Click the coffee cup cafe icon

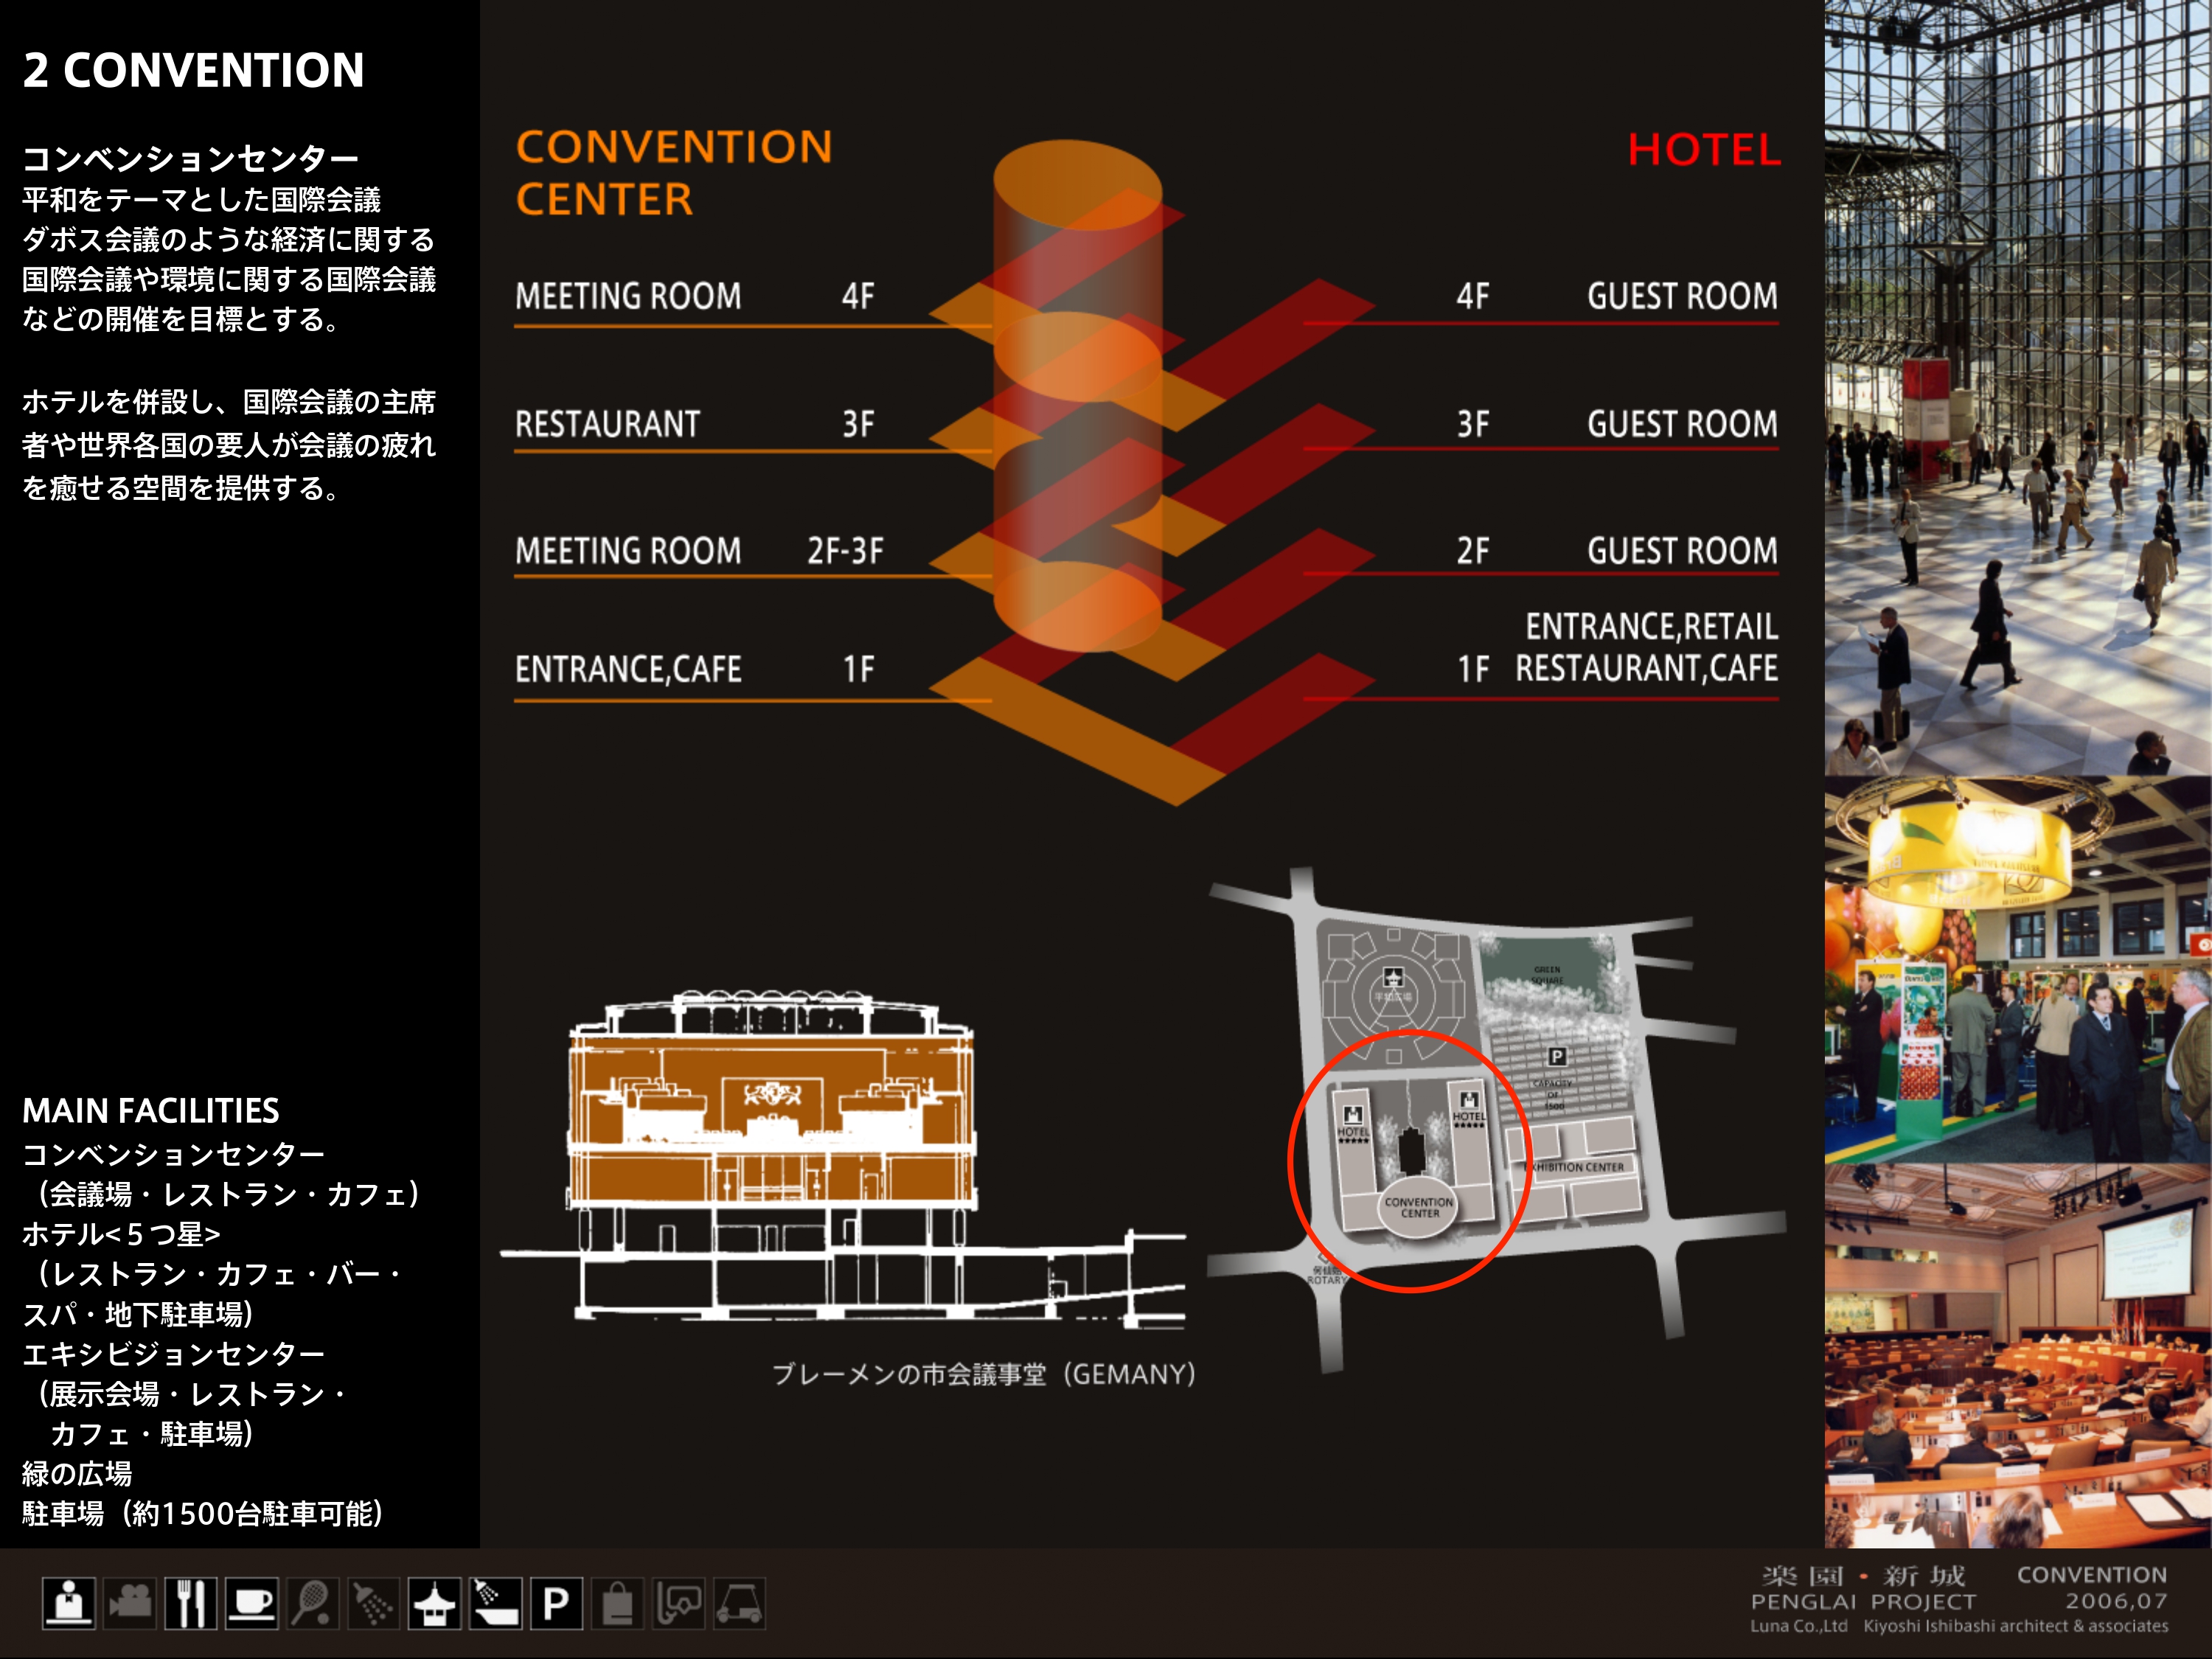252,1604
